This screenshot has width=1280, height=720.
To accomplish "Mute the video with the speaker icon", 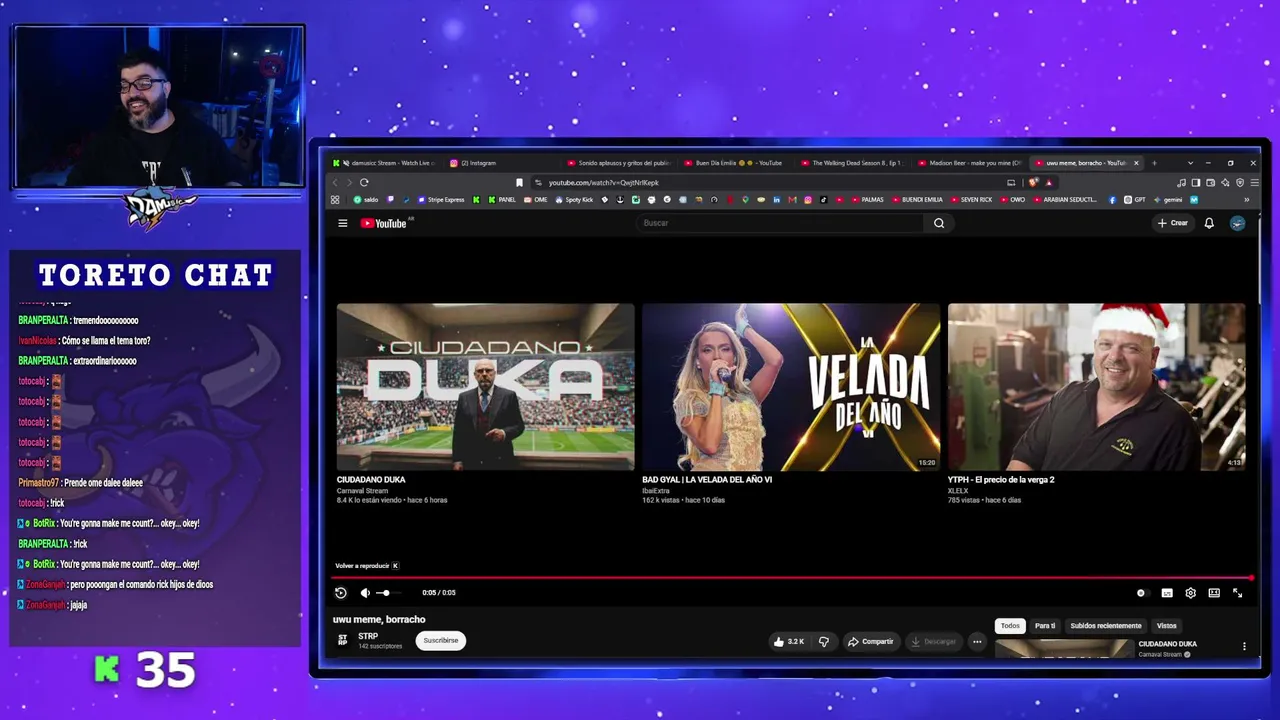I will pos(365,593).
